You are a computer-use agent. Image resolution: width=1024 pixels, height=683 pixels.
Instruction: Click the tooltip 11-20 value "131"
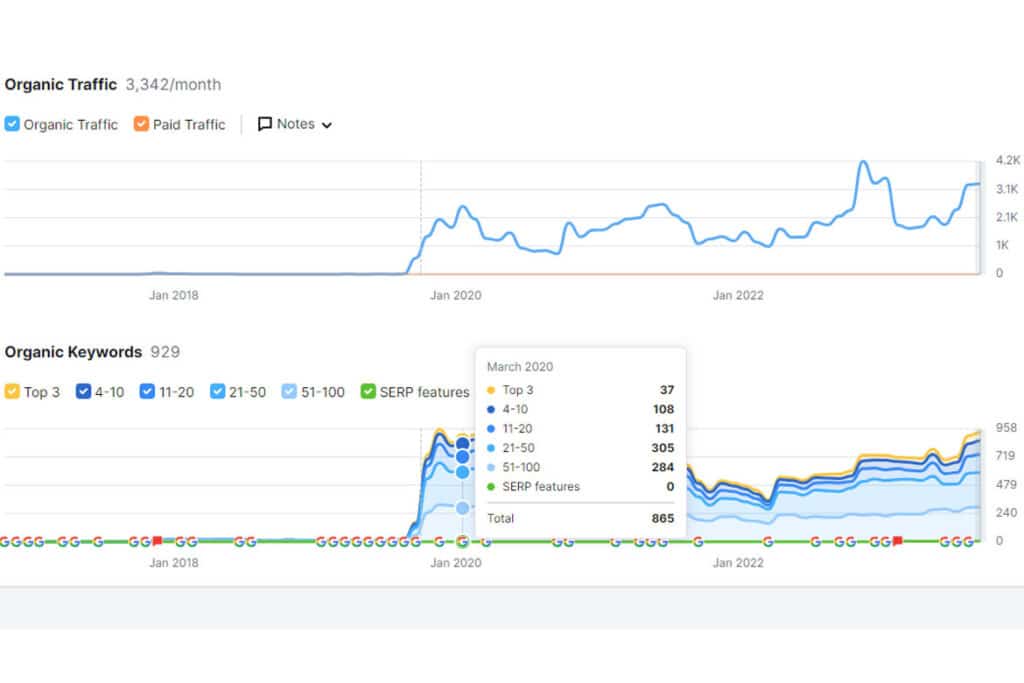pos(665,428)
